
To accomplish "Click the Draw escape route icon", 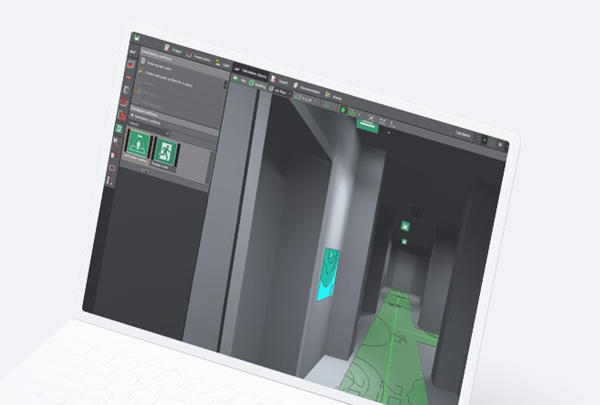I will (x=142, y=63).
